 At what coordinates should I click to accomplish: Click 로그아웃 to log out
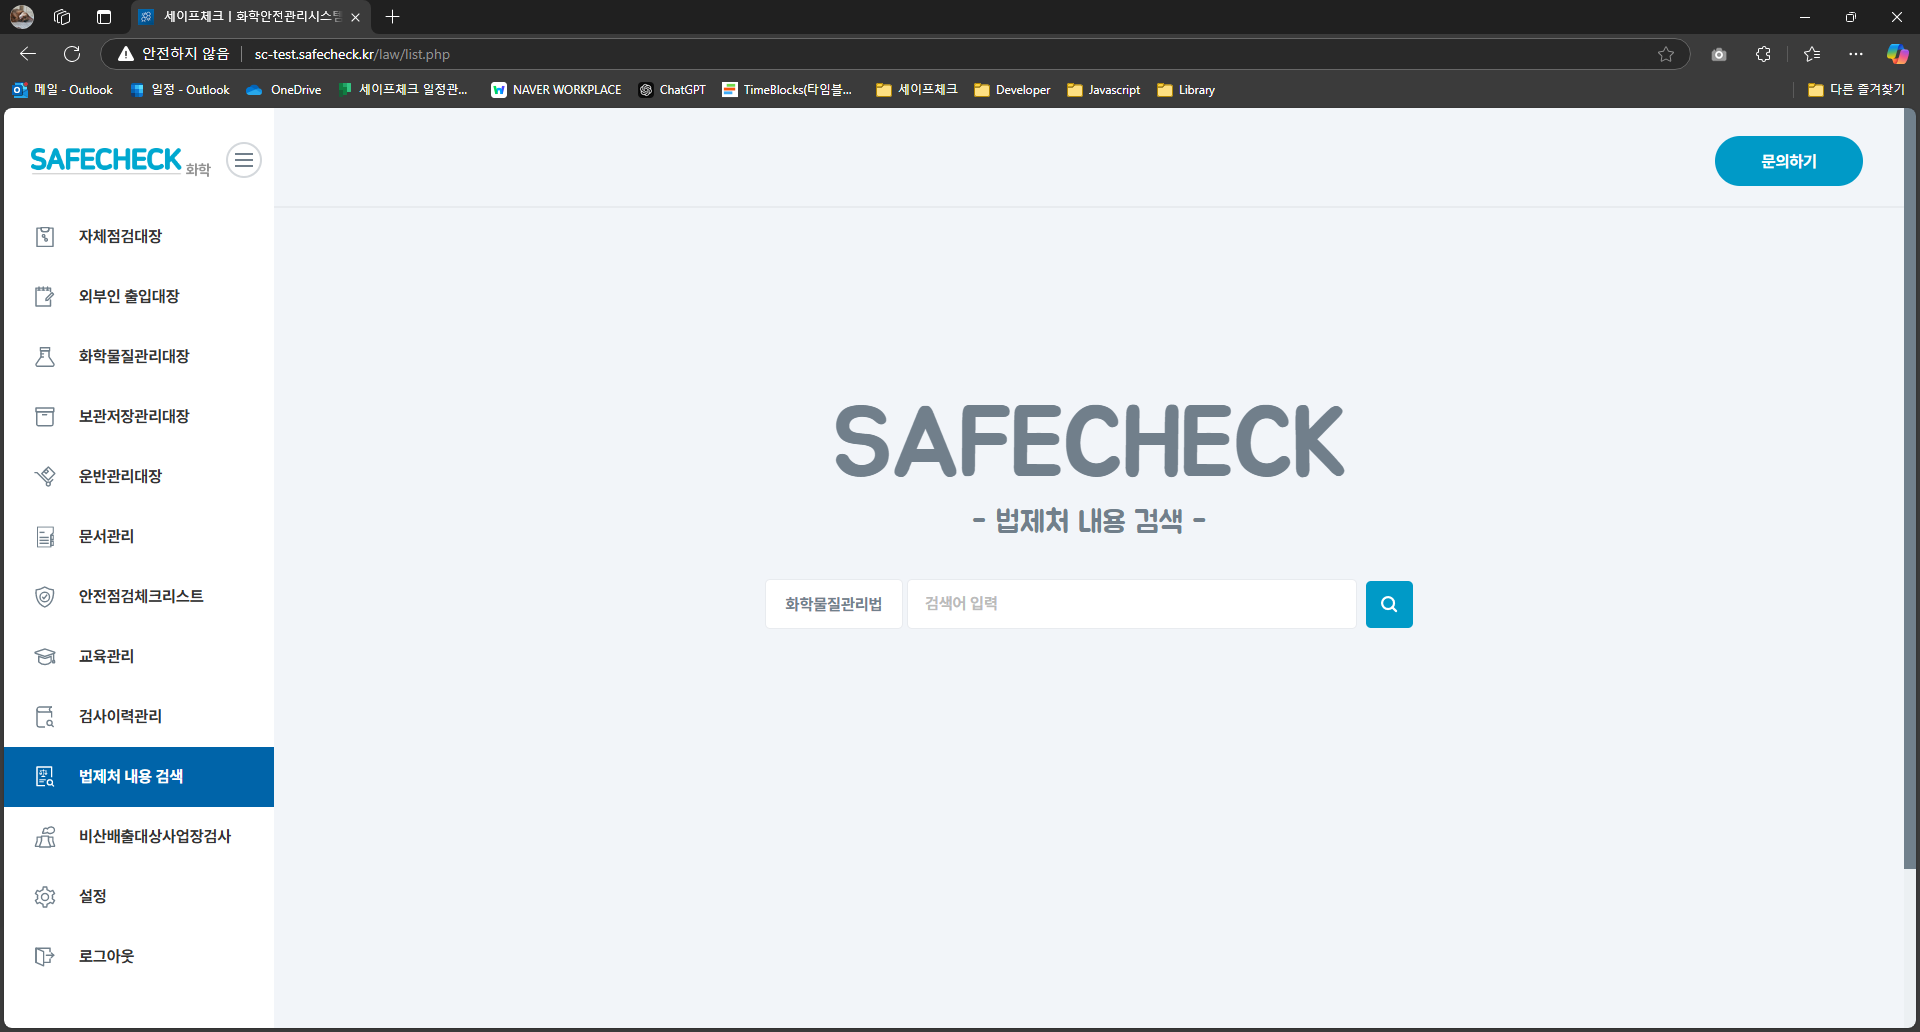tap(139, 957)
